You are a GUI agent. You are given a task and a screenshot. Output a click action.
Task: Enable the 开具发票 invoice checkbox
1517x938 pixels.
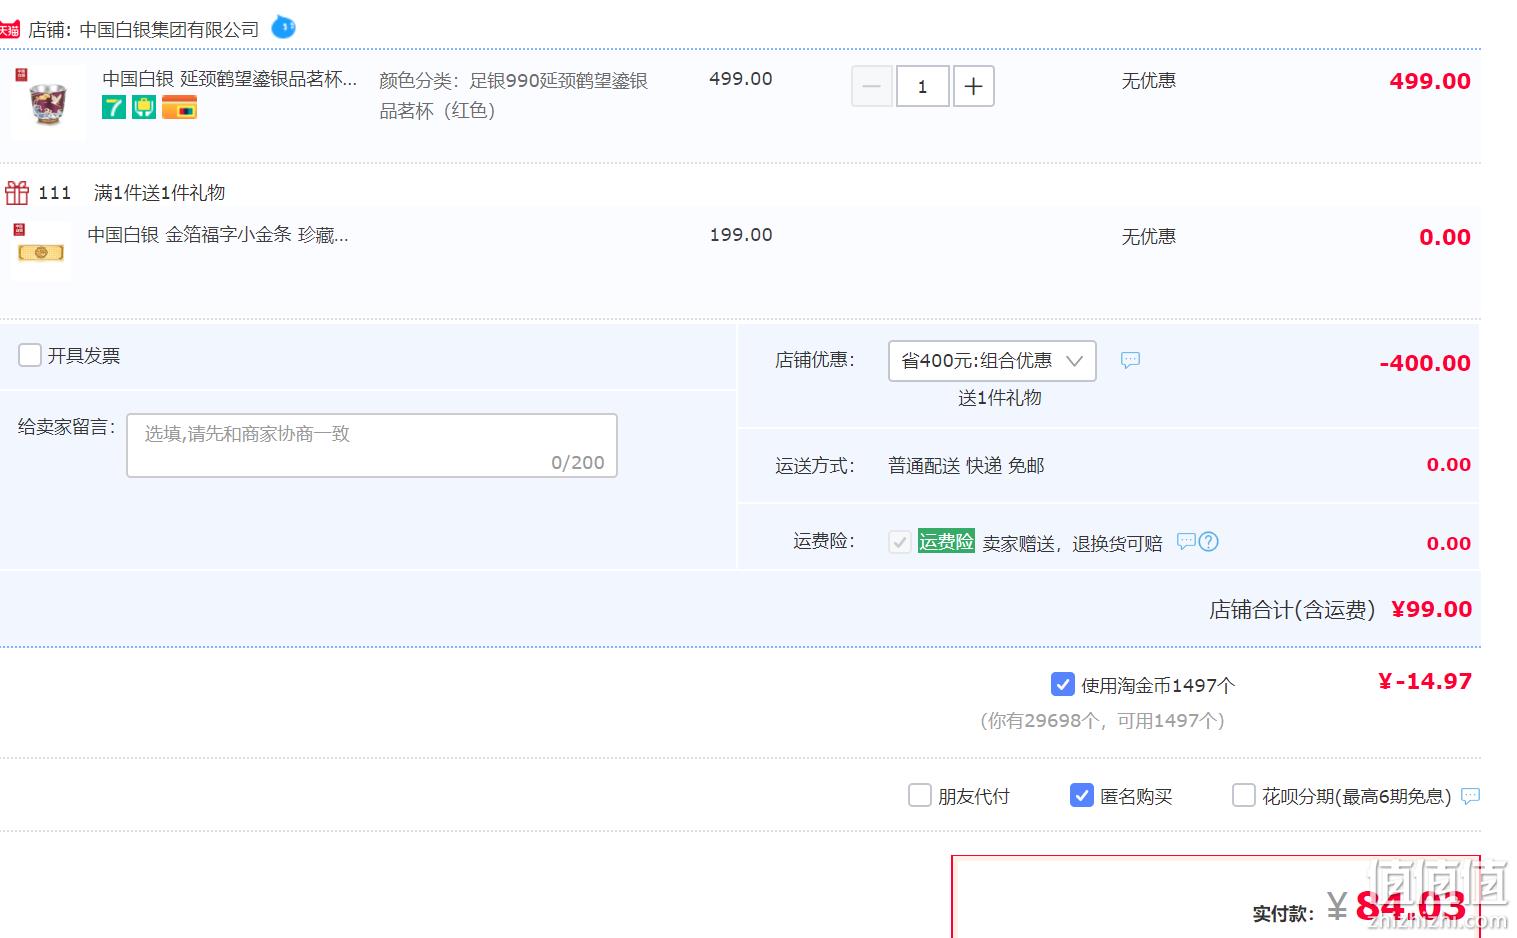pyautogui.click(x=30, y=355)
